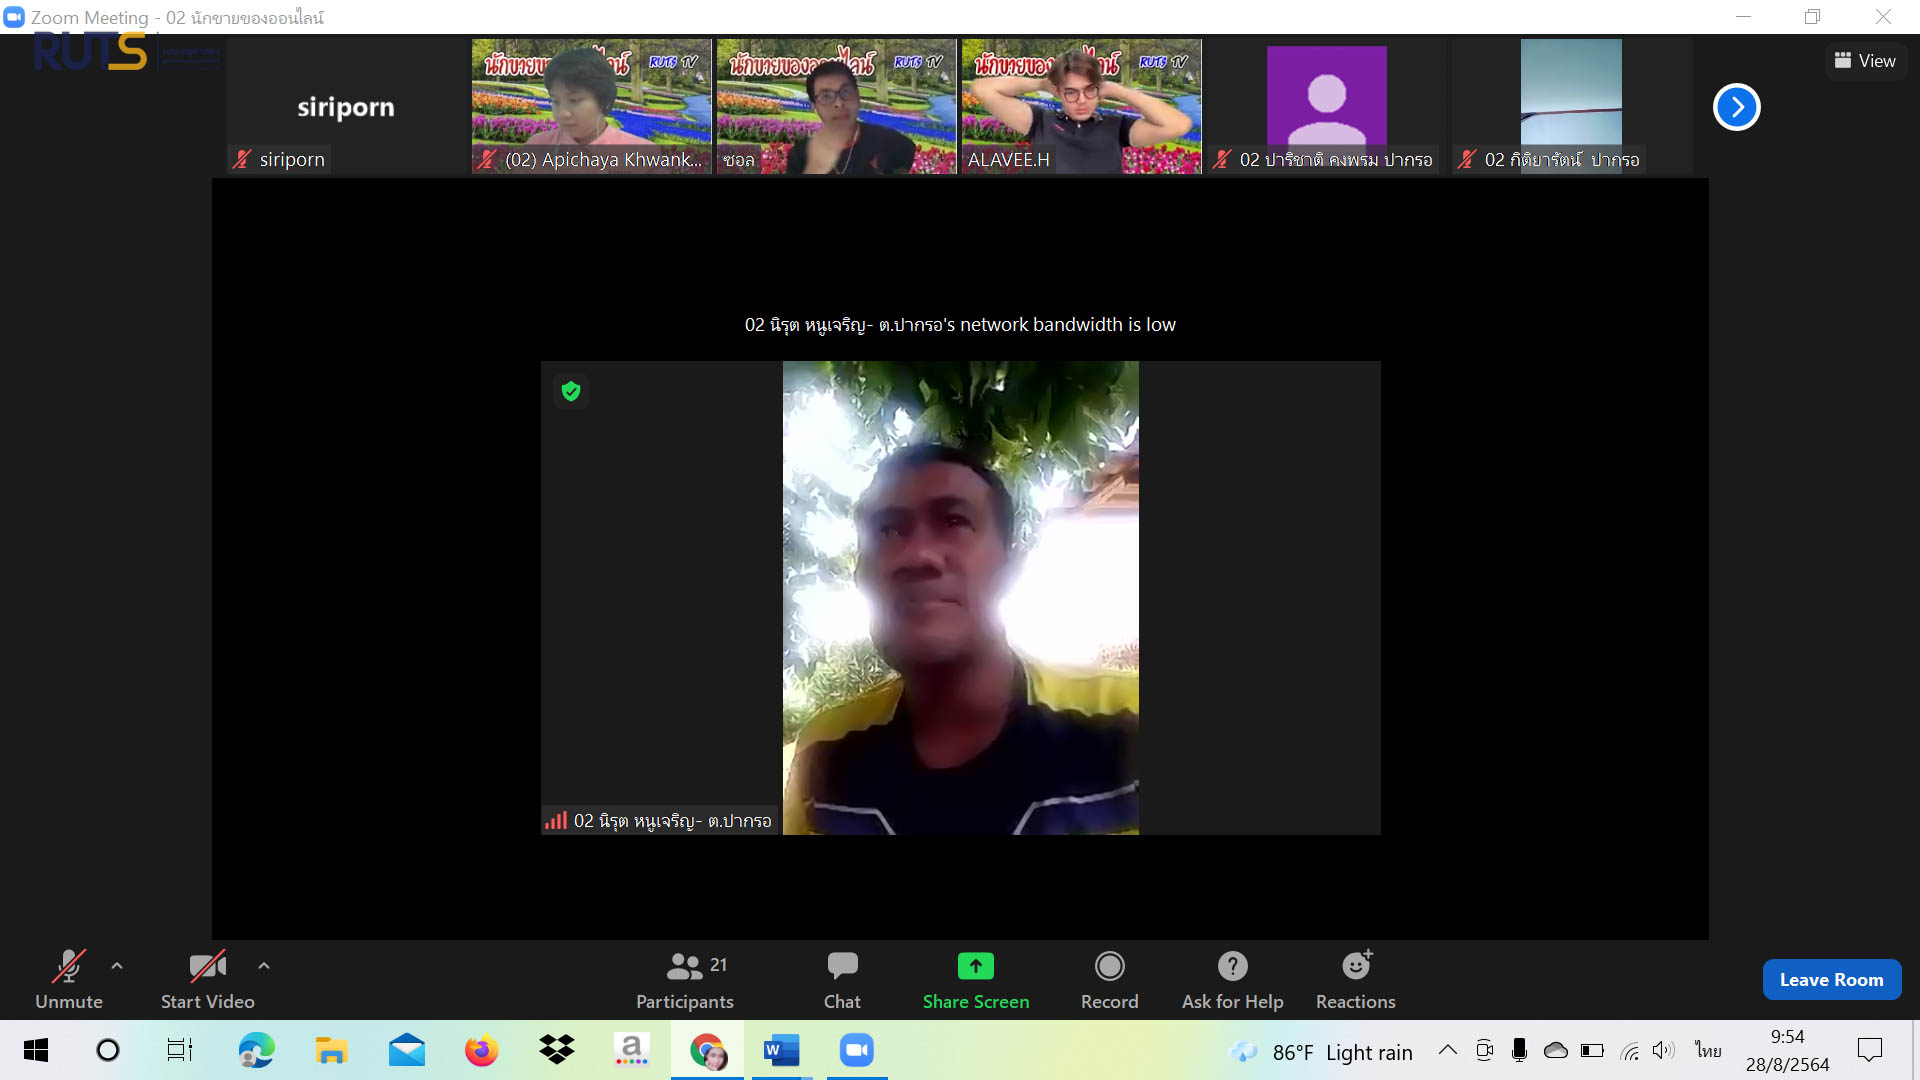Open Wi-Fi network settings in tray

1630,1051
